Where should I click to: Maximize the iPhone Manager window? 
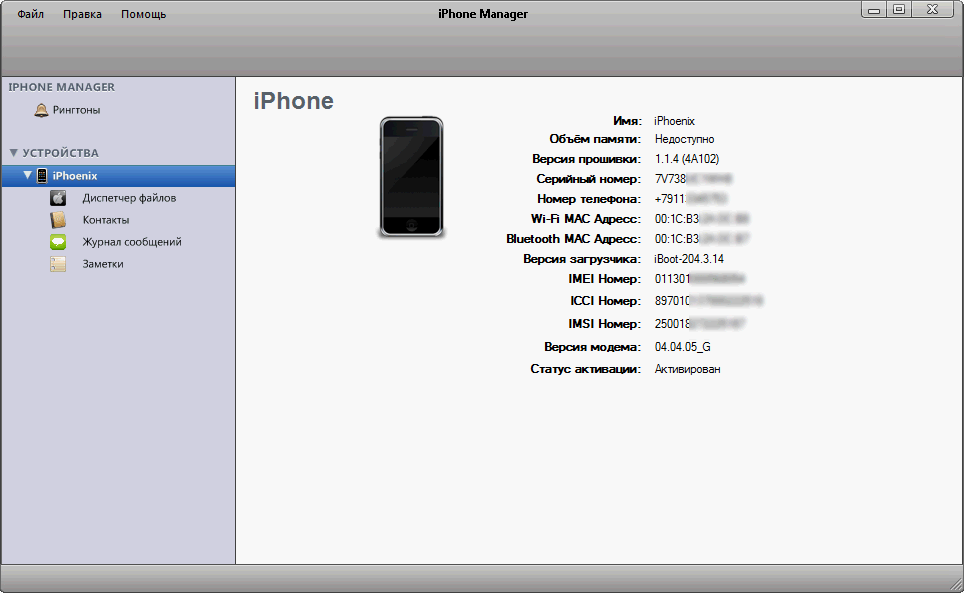coord(899,9)
